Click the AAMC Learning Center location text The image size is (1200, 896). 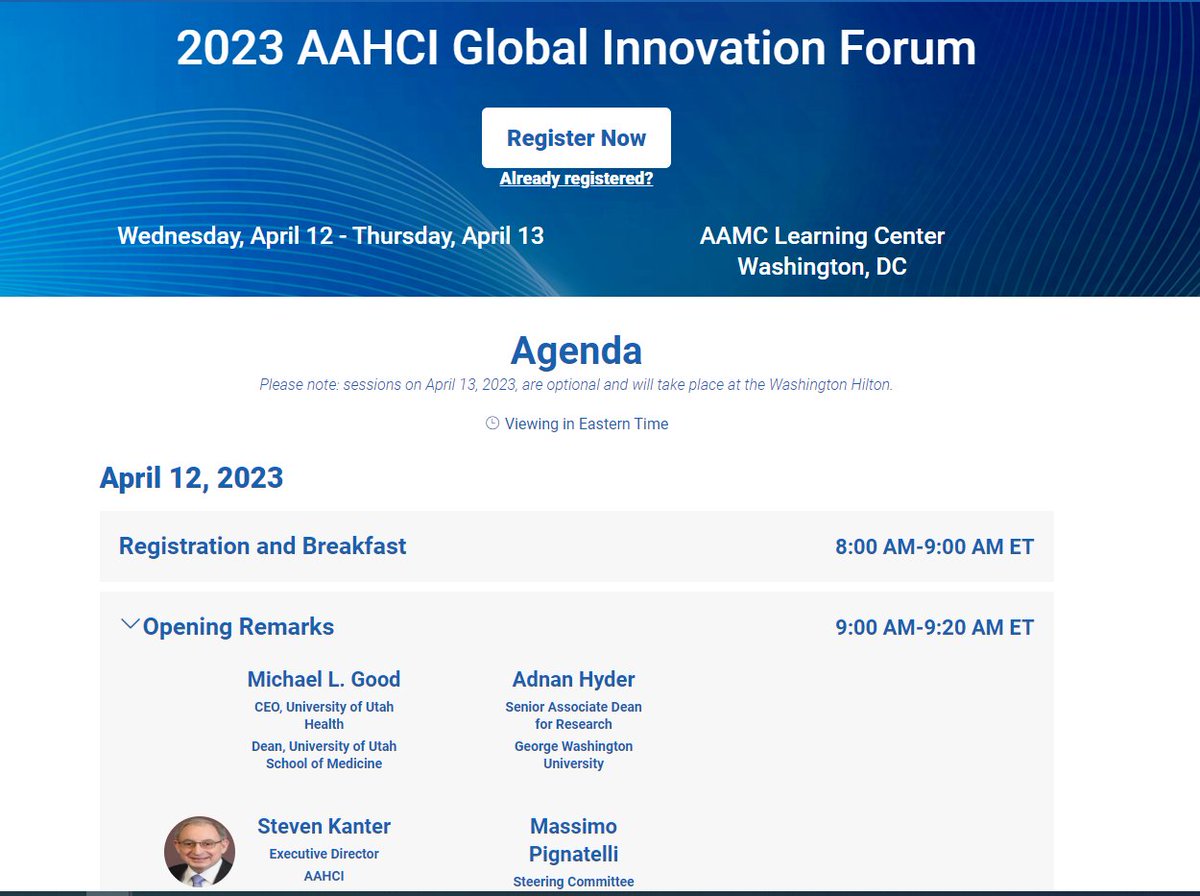tap(820, 236)
